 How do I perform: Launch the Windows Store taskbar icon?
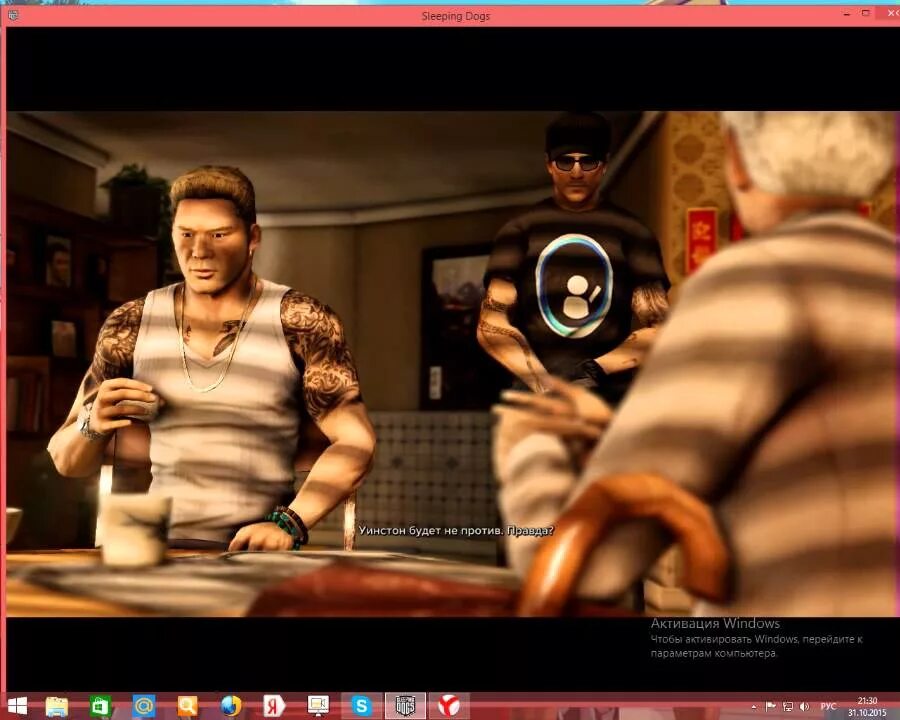pyautogui.click(x=100, y=706)
